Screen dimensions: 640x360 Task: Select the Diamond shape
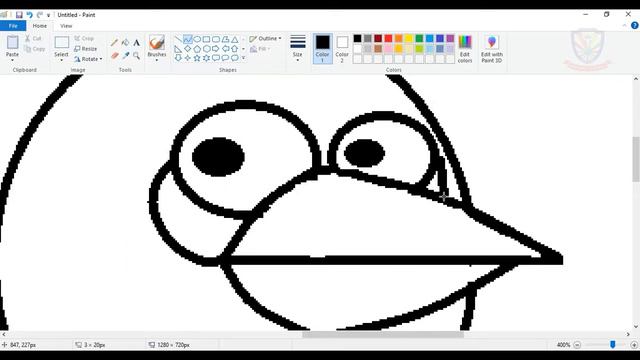click(187, 49)
